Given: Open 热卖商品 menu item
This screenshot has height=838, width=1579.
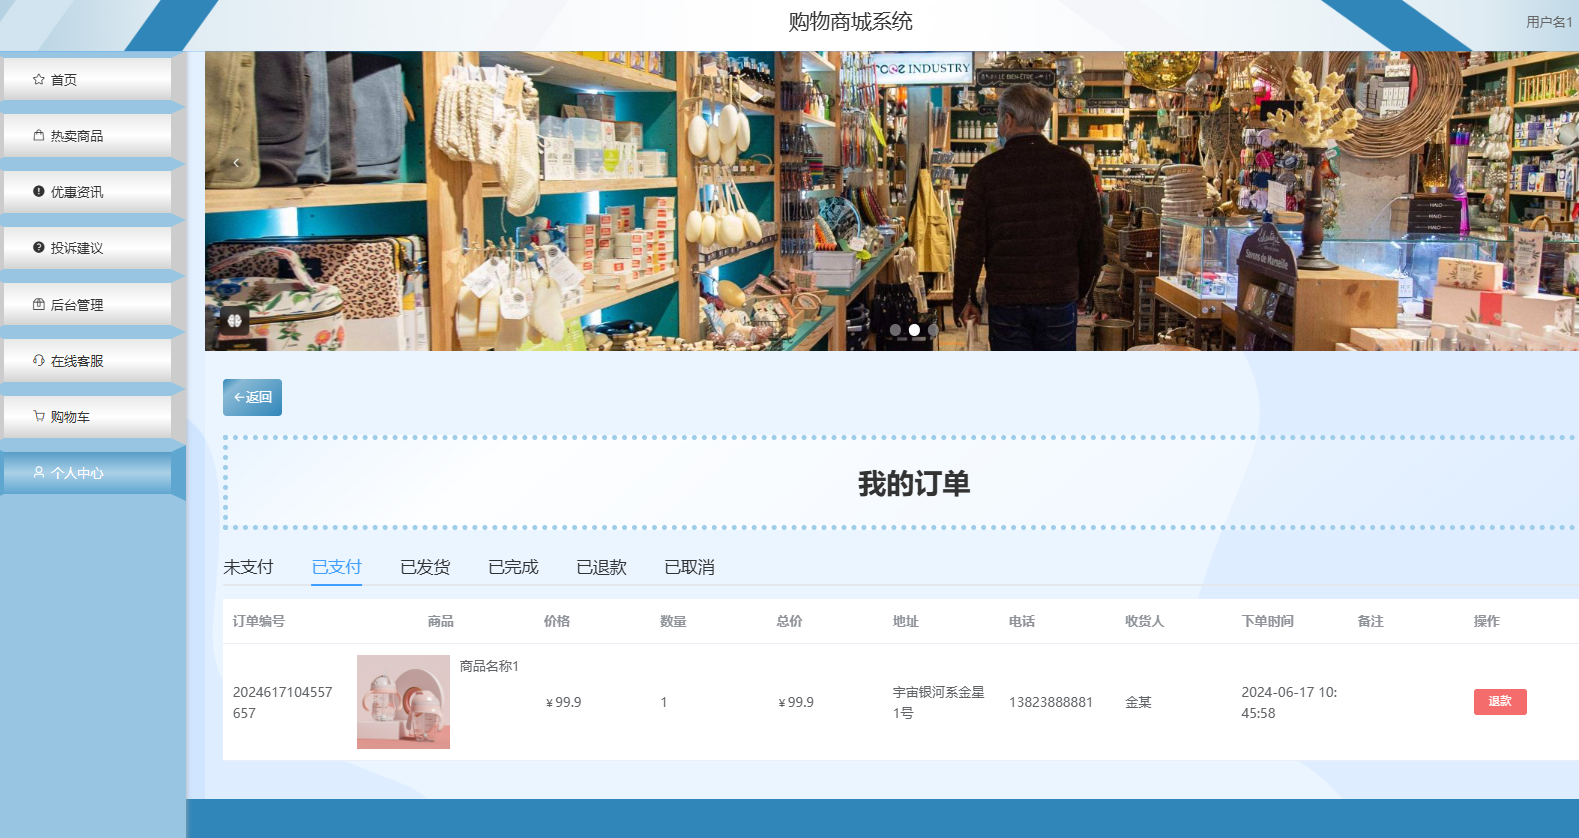Looking at the screenshot, I should pyautogui.click(x=87, y=135).
